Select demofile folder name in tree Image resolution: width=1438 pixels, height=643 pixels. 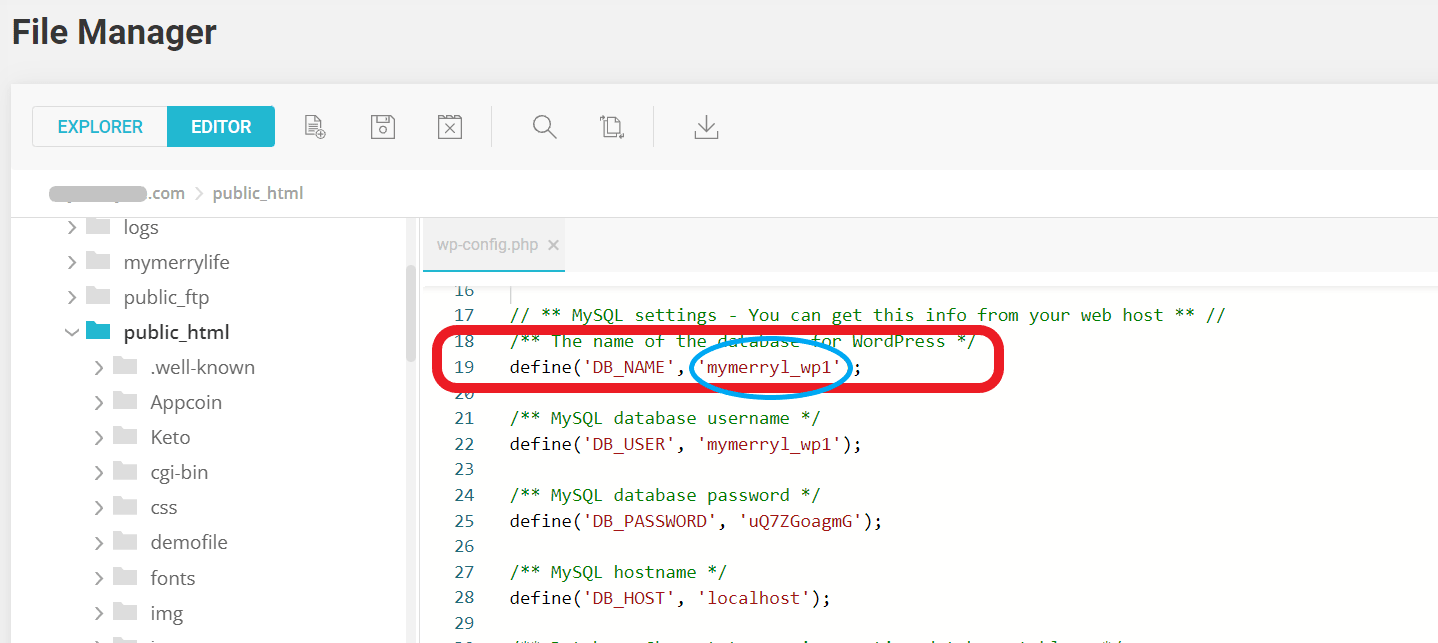(189, 543)
